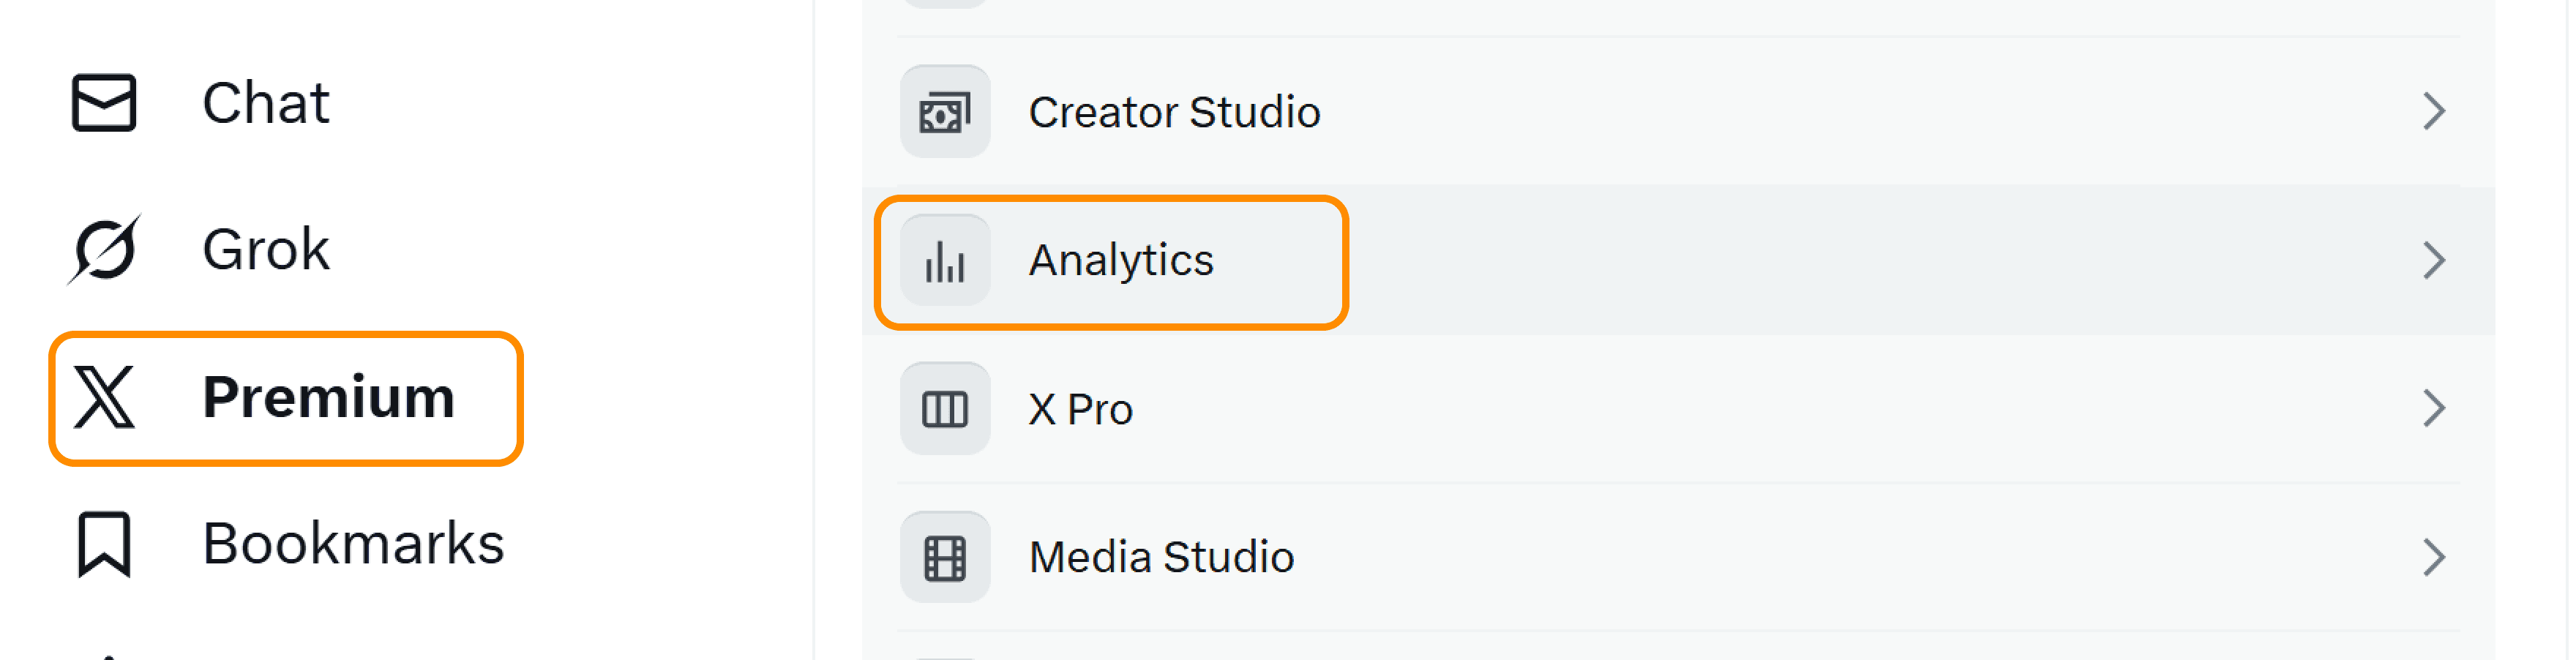
Task: Select the Premium sidebar label
Action: (328, 397)
